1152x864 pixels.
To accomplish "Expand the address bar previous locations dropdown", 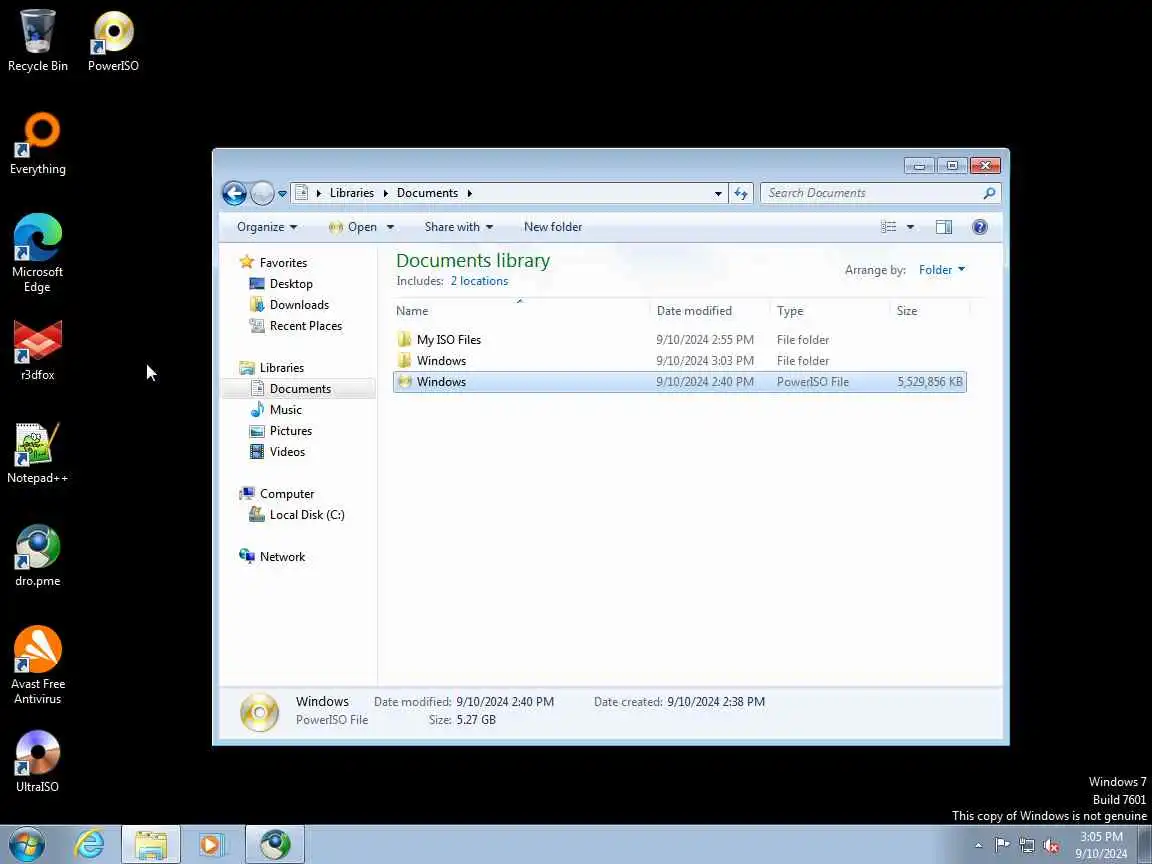I will click(x=718, y=194).
